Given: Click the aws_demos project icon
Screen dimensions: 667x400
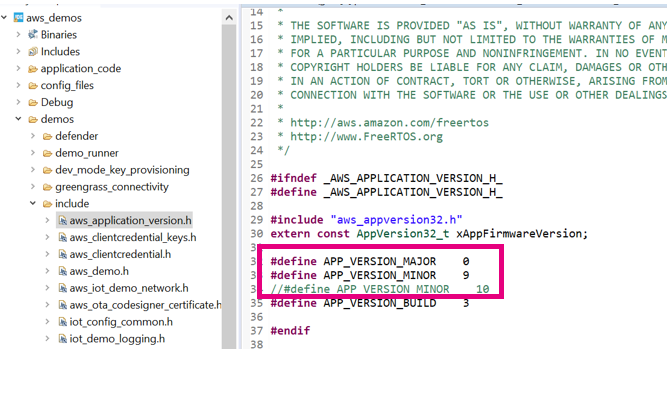Looking at the screenshot, I should click(18, 17).
